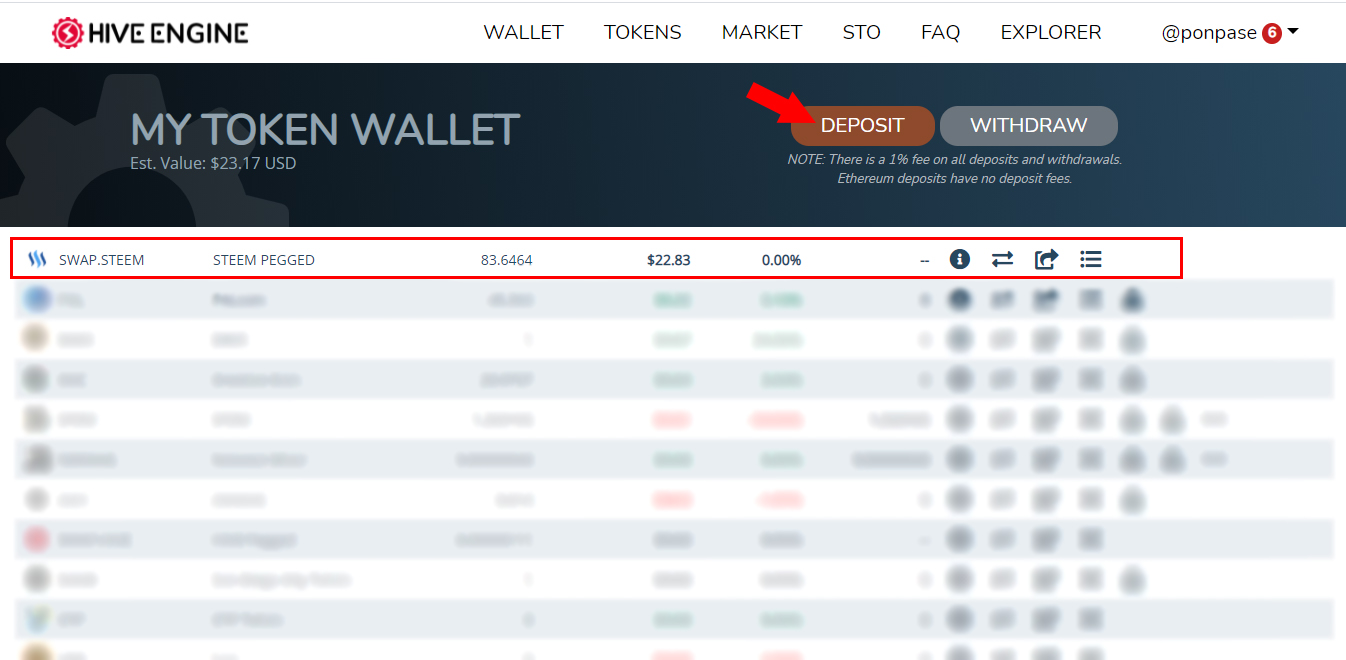Image resolution: width=1346 pixels, height=660 pixels.
Task: Click the MY TOKEN WALLET heading
Action: 325,130
